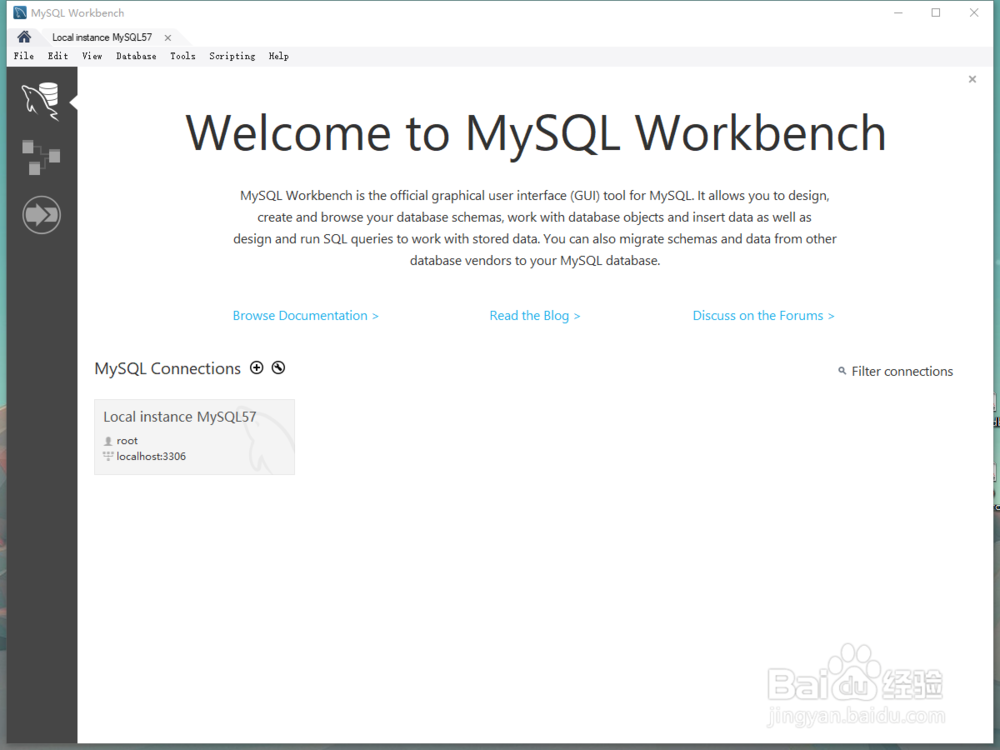Image resolution: width=1000 pixels, height=750 pixels.
Task: Maximize the MySQL Workbench window
Action: (x=936, y=13)
